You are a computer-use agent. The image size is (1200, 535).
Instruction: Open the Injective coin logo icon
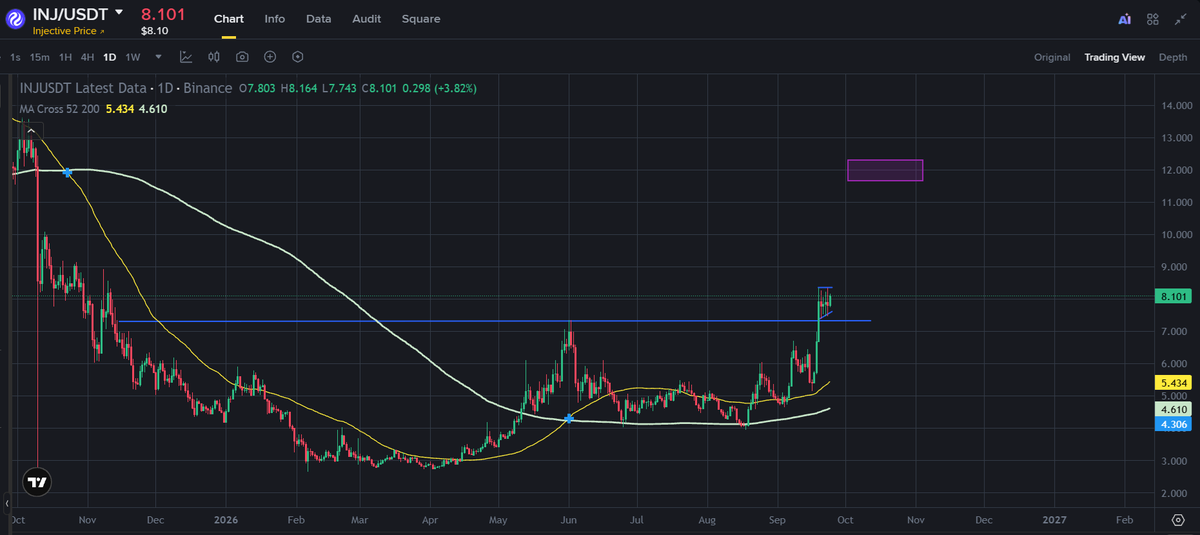click(x=15, y=19)
